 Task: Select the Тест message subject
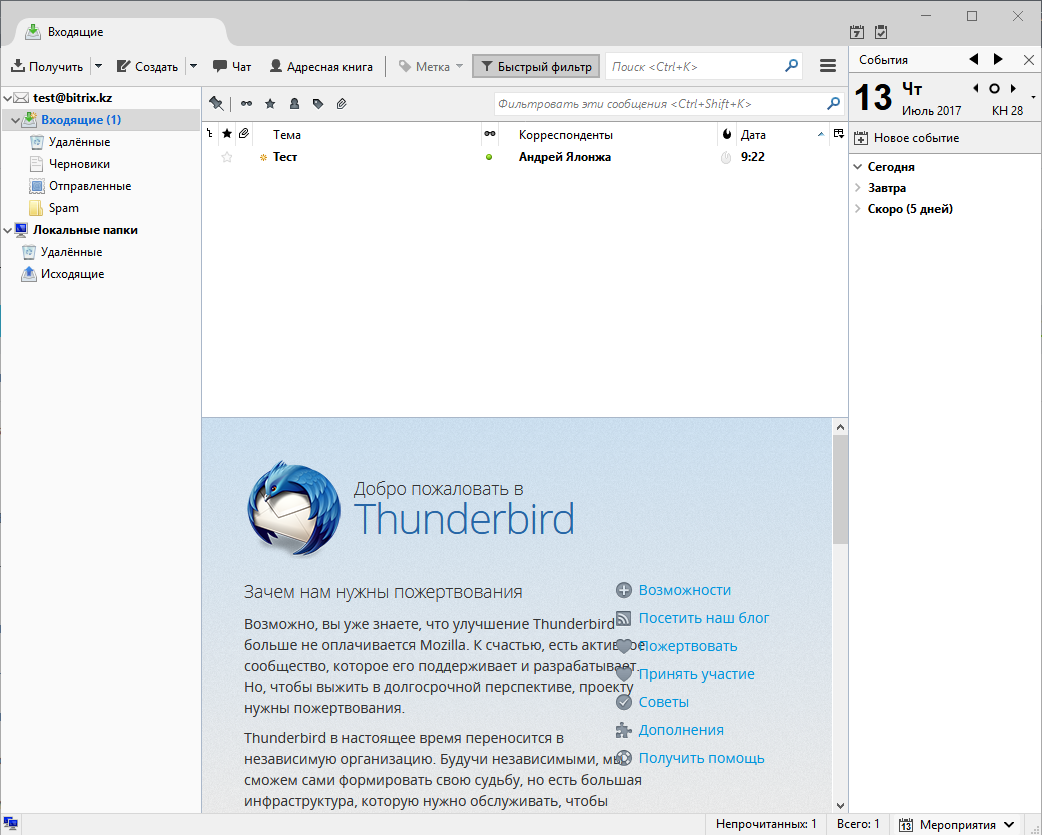coord(284,157)
